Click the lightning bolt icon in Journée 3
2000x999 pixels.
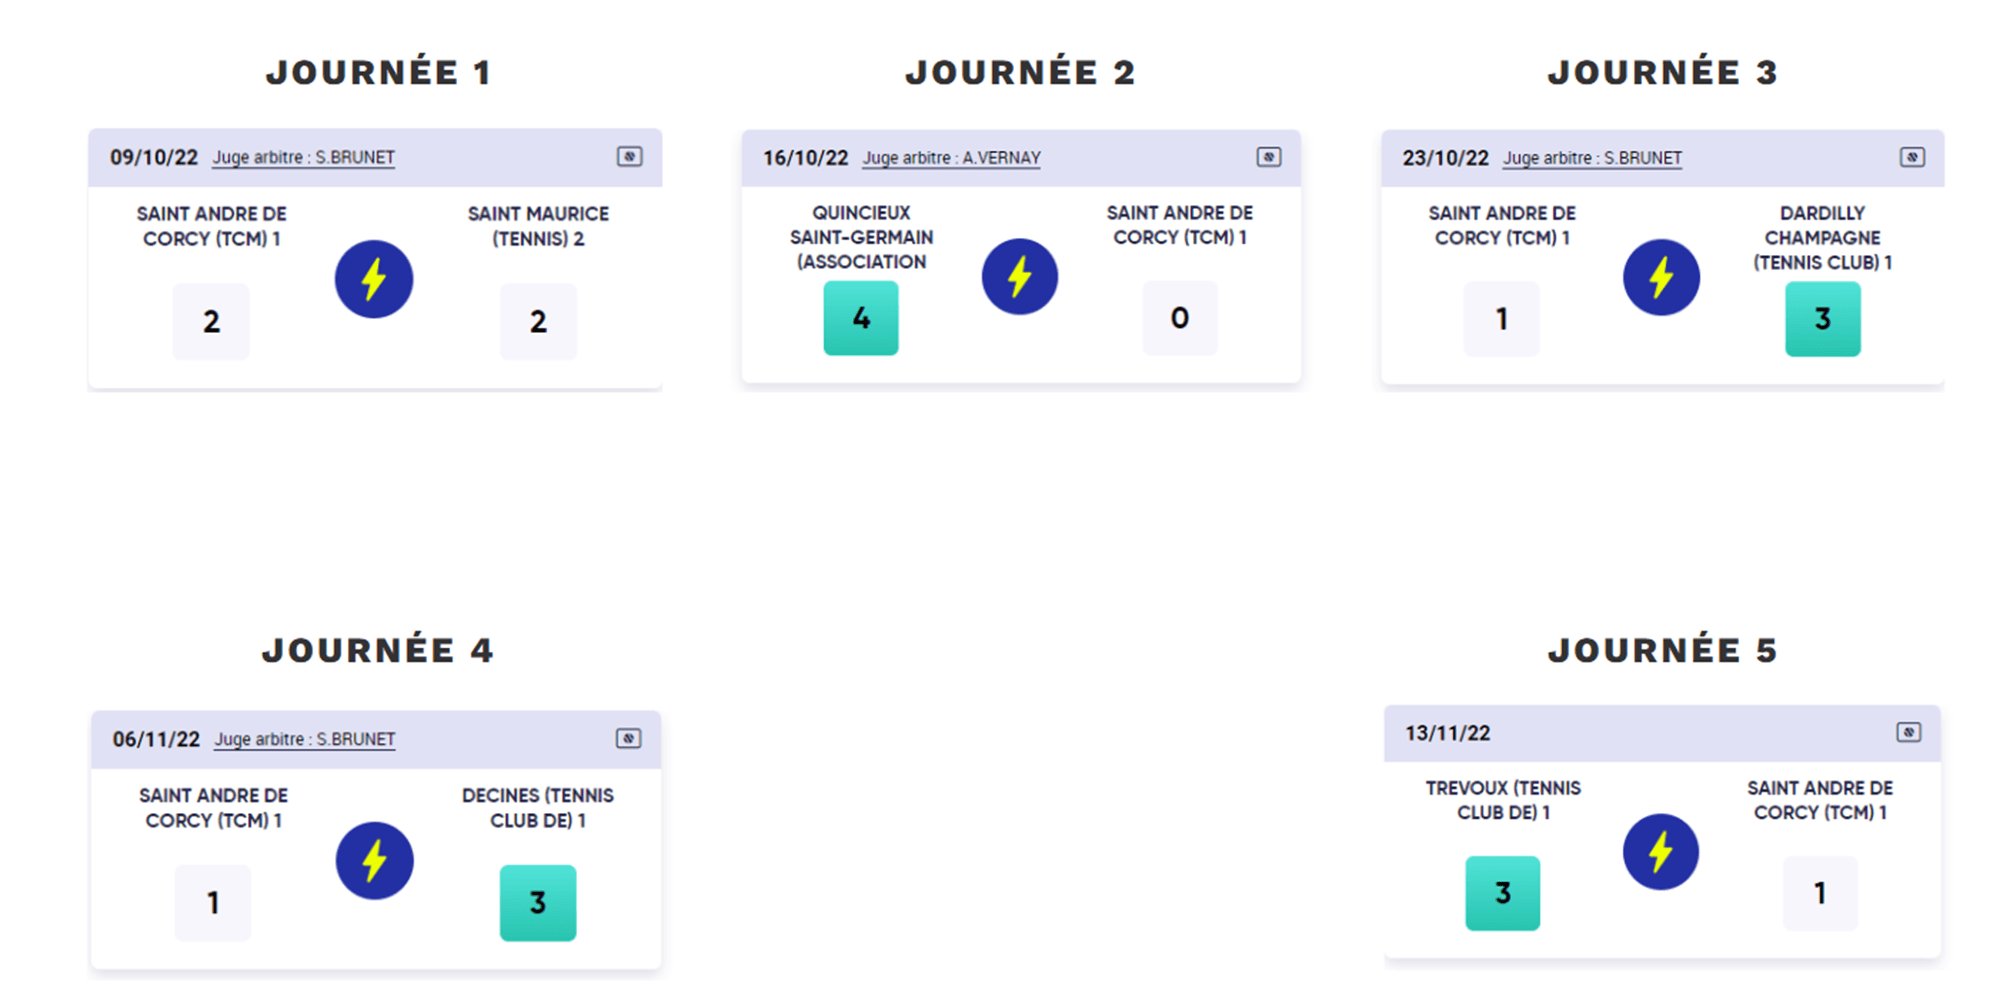[1661, 277]
